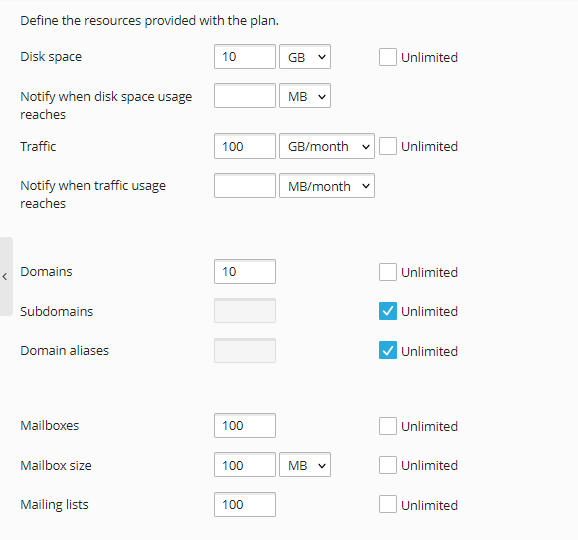The width and height of the screenshot is (578, 540).
Task: Open disk space notification MB unit dropdown
Action: pyautogui.click(x=305, y=96)
